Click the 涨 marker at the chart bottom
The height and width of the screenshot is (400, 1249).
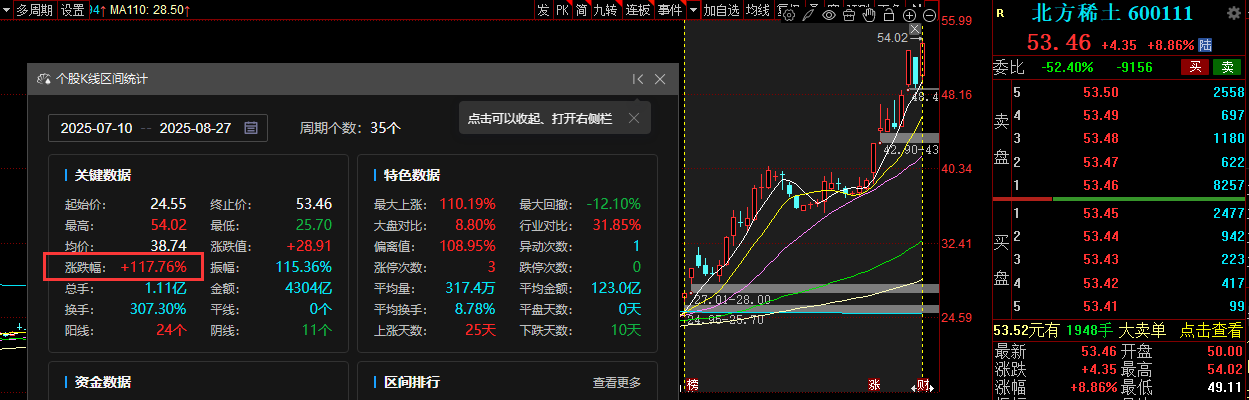(x=874, y=385)
